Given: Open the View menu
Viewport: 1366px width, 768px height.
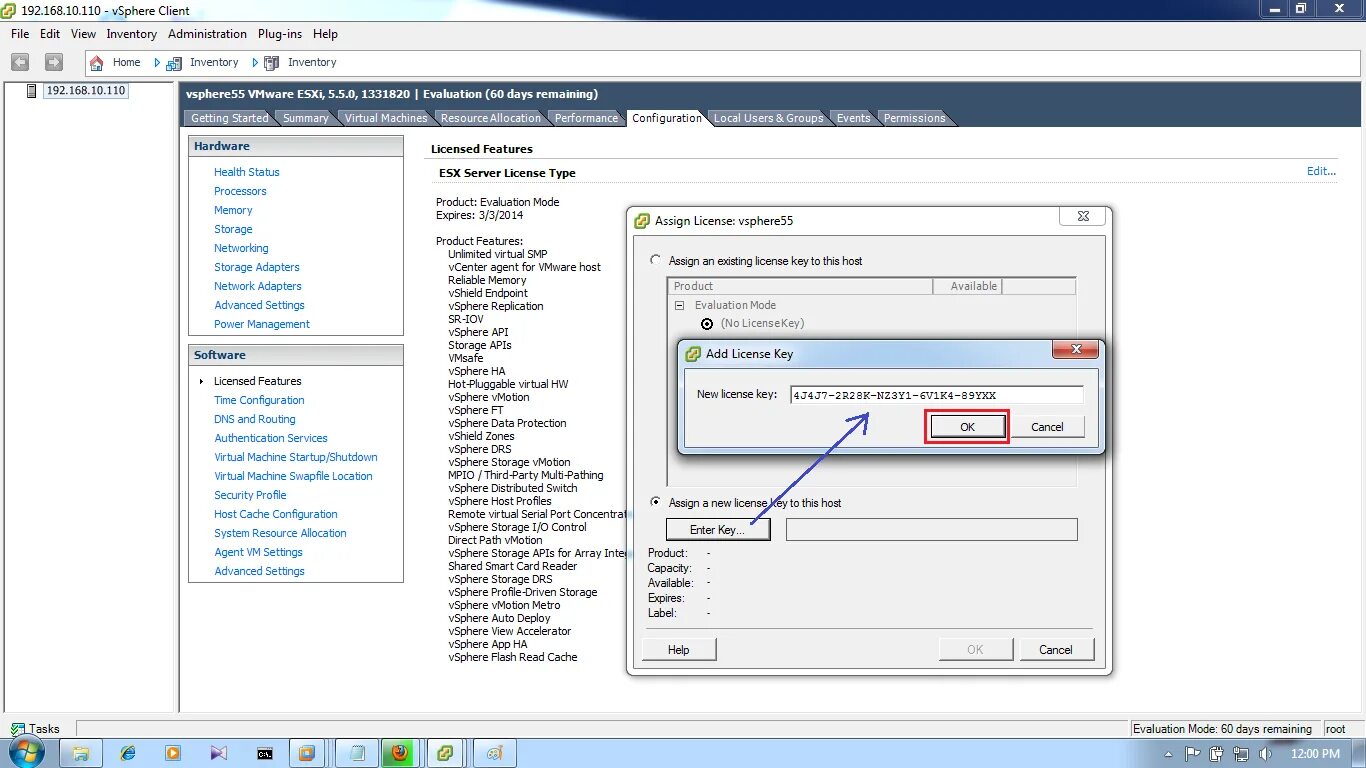Looking at the screenshot, I should (84, 34).
